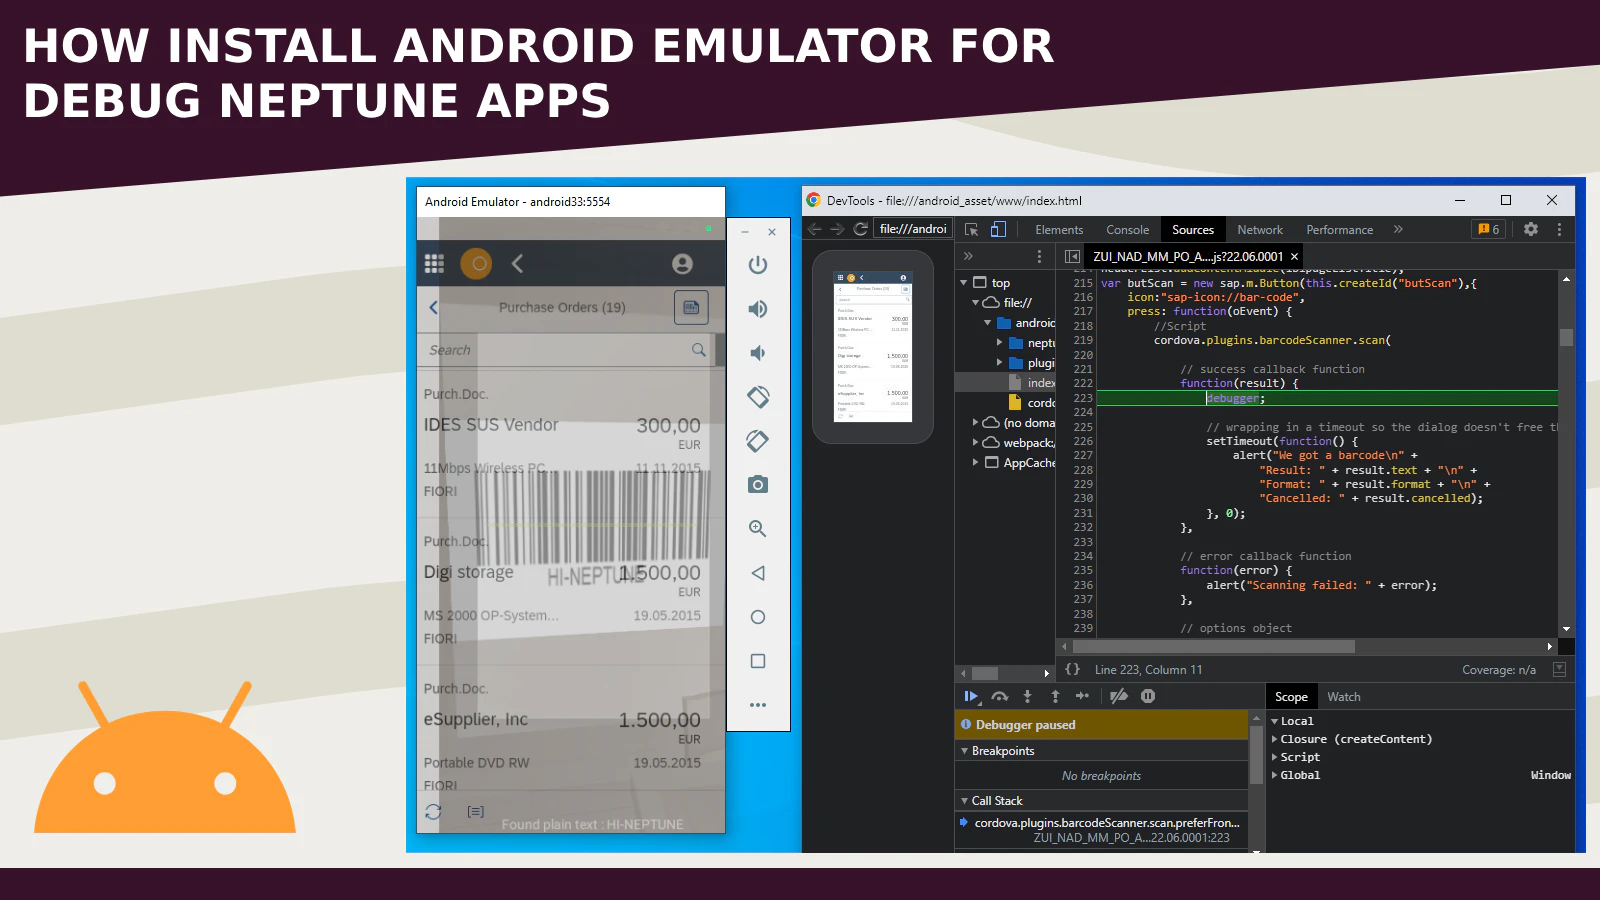The image size is (1600, 900).
Task: Select the element inspection tool
Action: point(970,229)
